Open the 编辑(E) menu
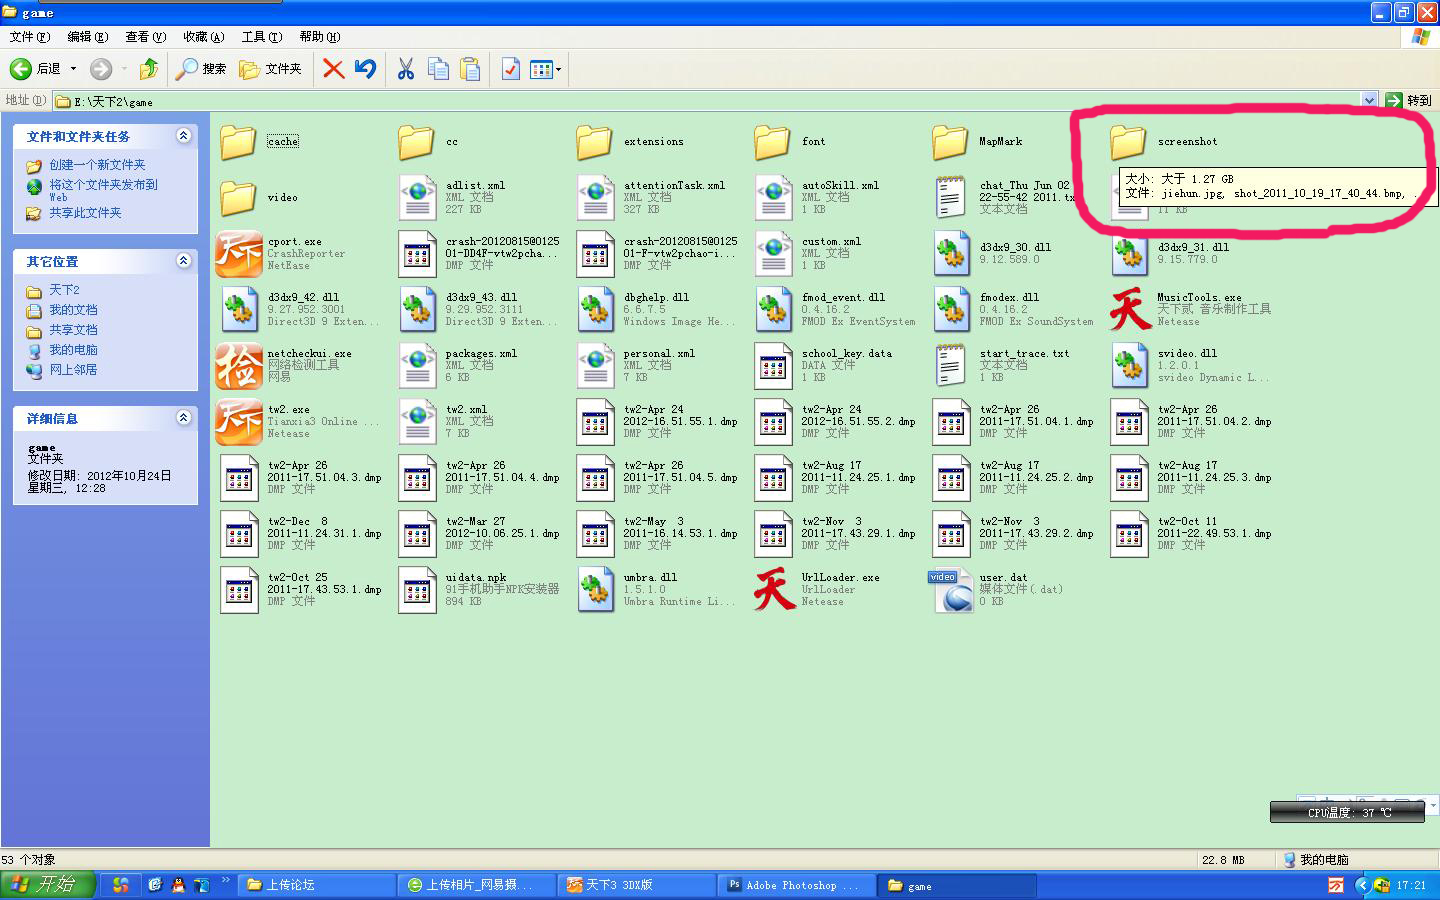The width and height of the screenshot is (1440, 900). (87, 37)
